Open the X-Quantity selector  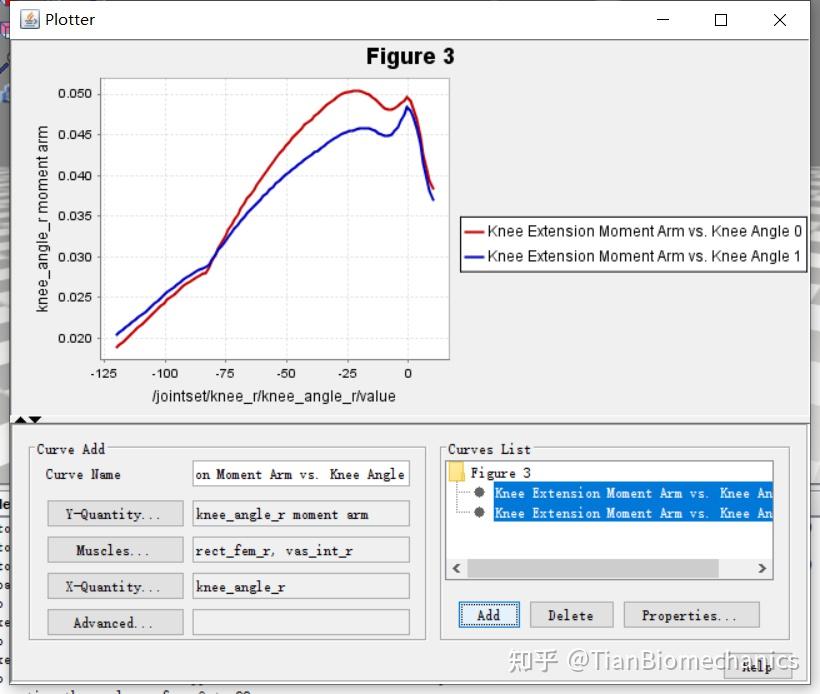pos(115,586)
